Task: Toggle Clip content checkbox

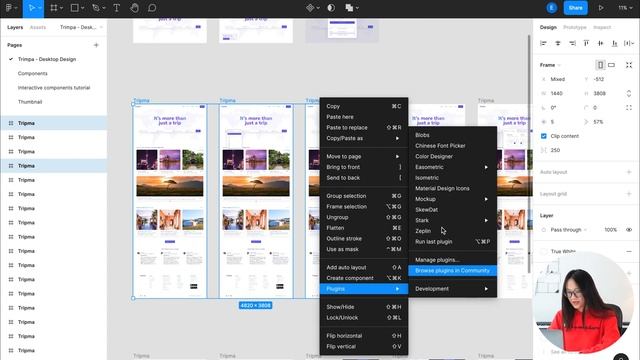Action: click(544, 136)
